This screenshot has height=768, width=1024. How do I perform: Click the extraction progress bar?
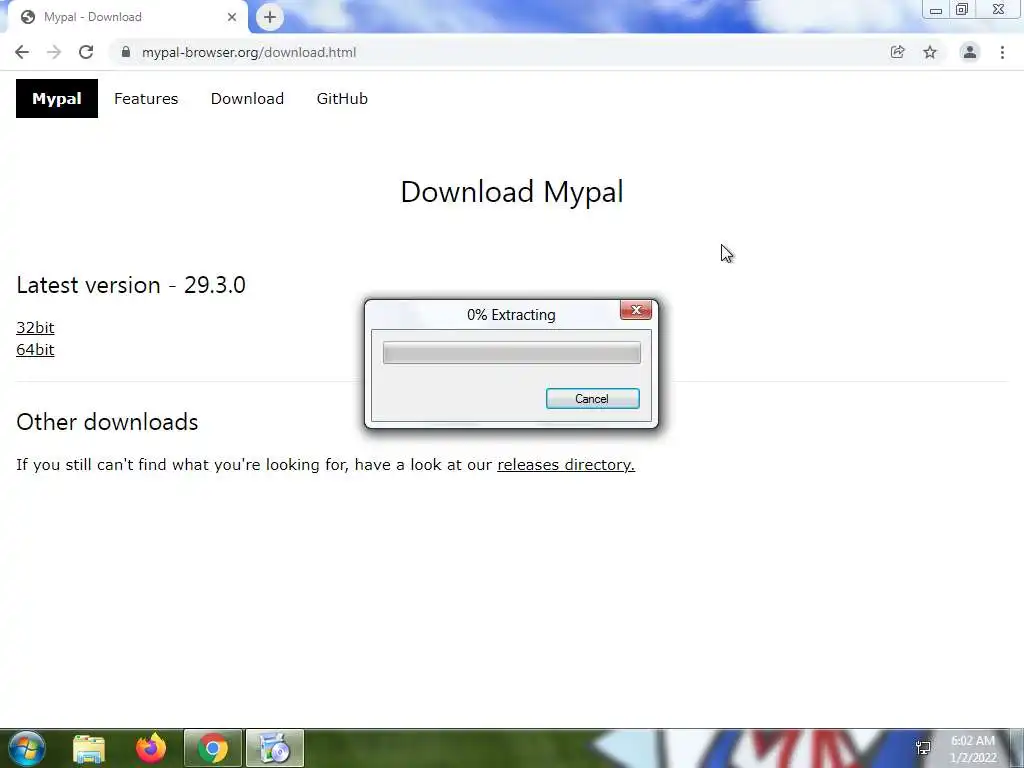point(511,353)
